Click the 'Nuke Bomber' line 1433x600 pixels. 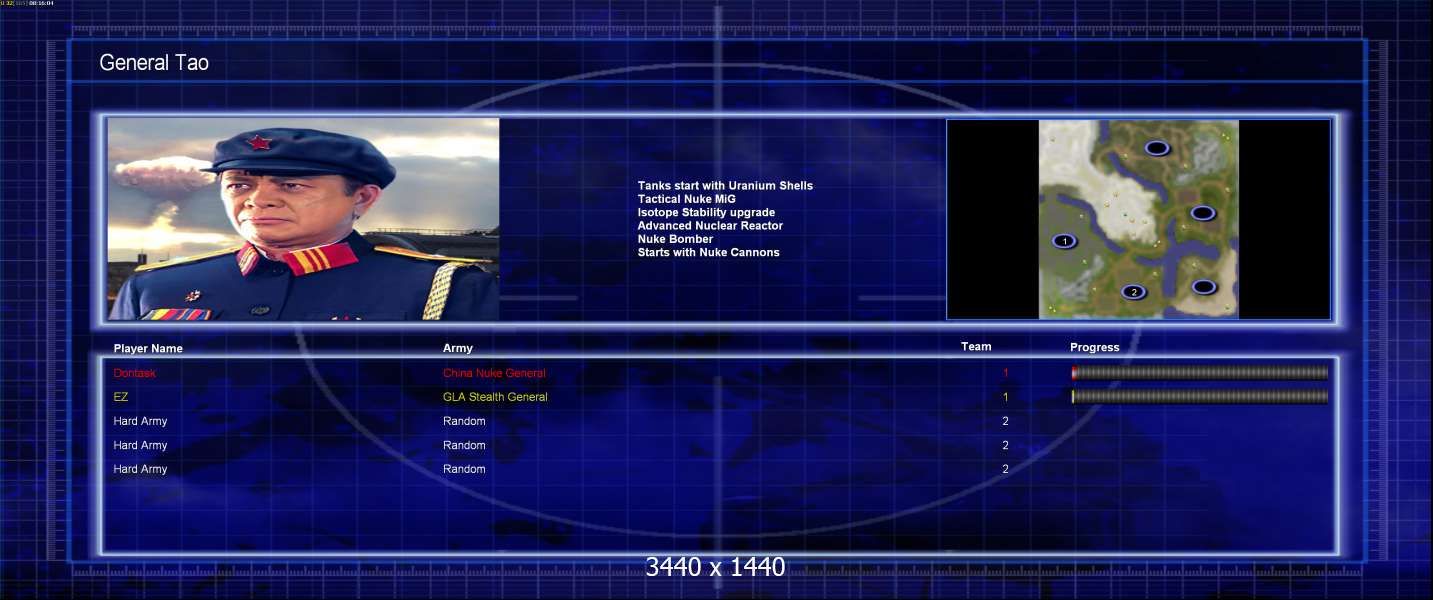click(675, 239)
